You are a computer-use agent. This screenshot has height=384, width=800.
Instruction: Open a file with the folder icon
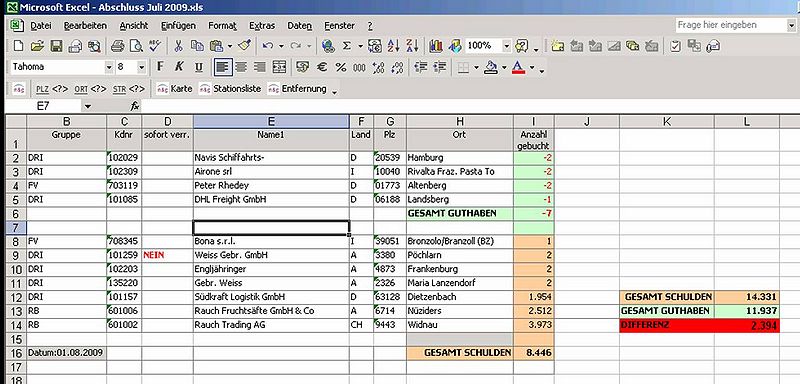(37, 46)
